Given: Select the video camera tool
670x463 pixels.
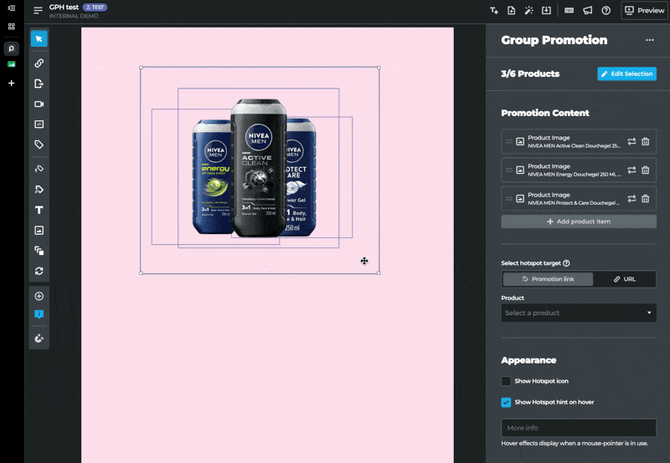Looking at the screenshot, I should [39, 104].
